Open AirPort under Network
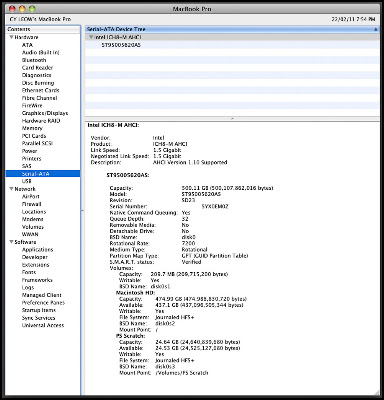The image size is (384, 400). point(31,197)
